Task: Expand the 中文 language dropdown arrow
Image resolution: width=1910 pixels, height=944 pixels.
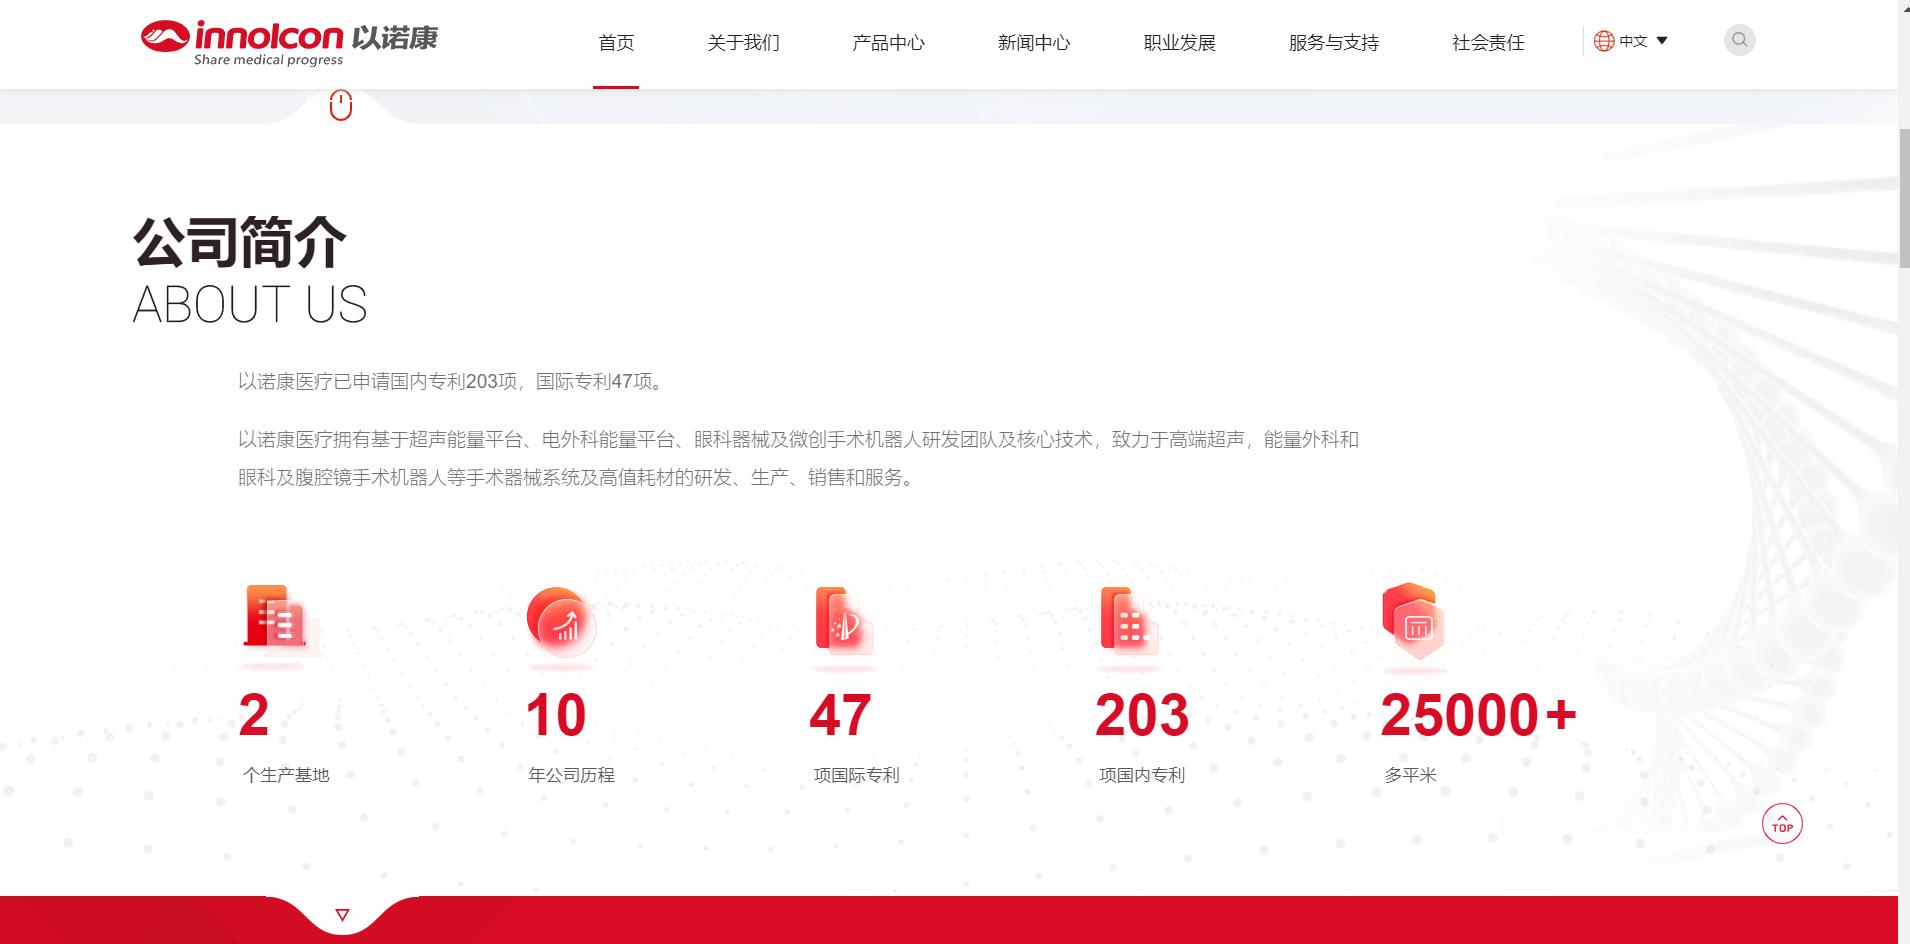Action: pyautogui.click(x=1662, y=41)
